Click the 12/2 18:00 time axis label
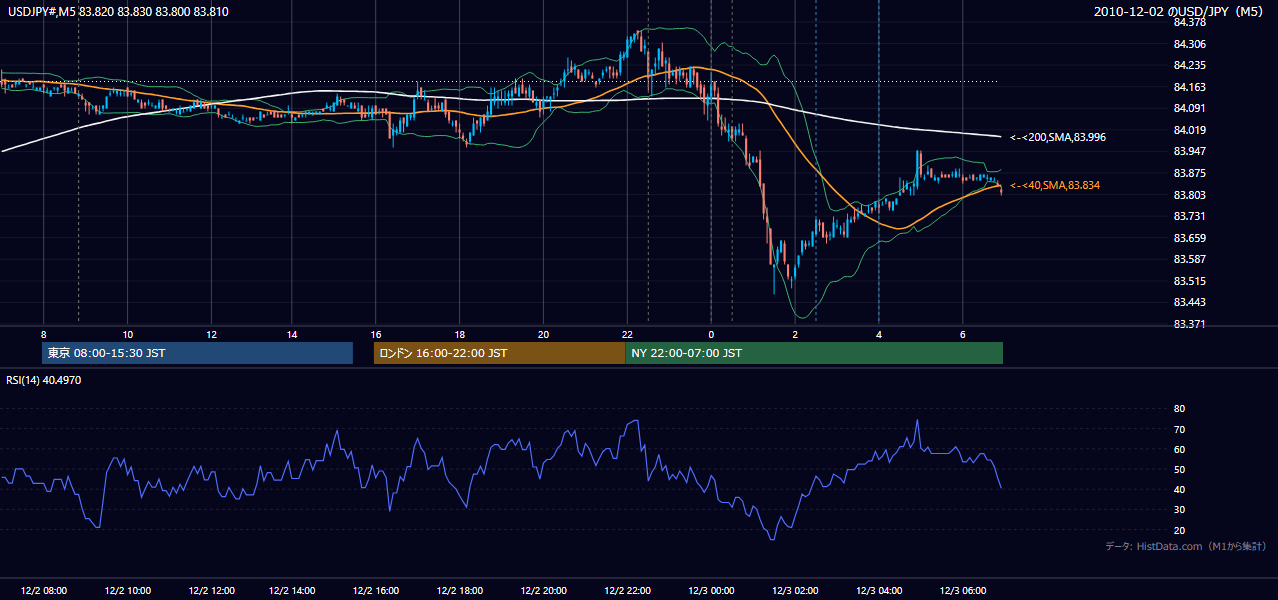Viewport: 1278px width, 600px height. [x=461, y=590]
